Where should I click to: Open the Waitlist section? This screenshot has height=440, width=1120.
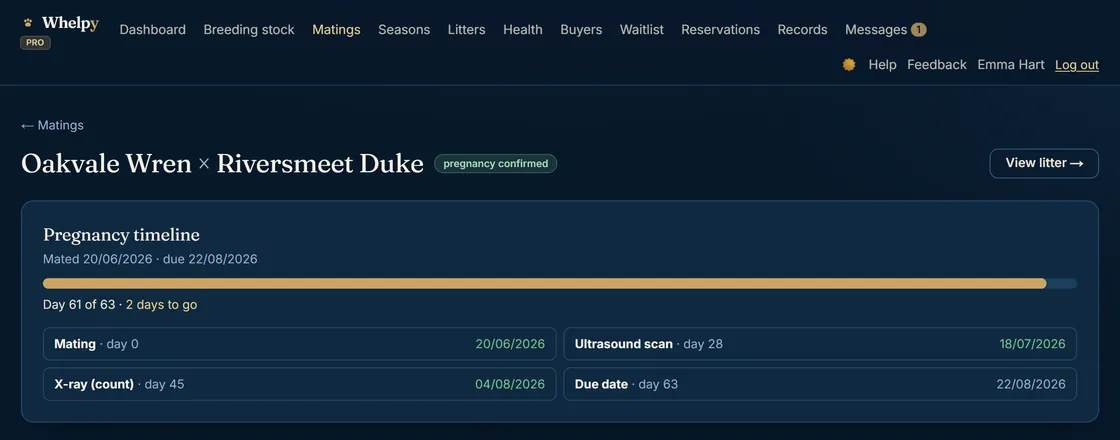[641, 30]
